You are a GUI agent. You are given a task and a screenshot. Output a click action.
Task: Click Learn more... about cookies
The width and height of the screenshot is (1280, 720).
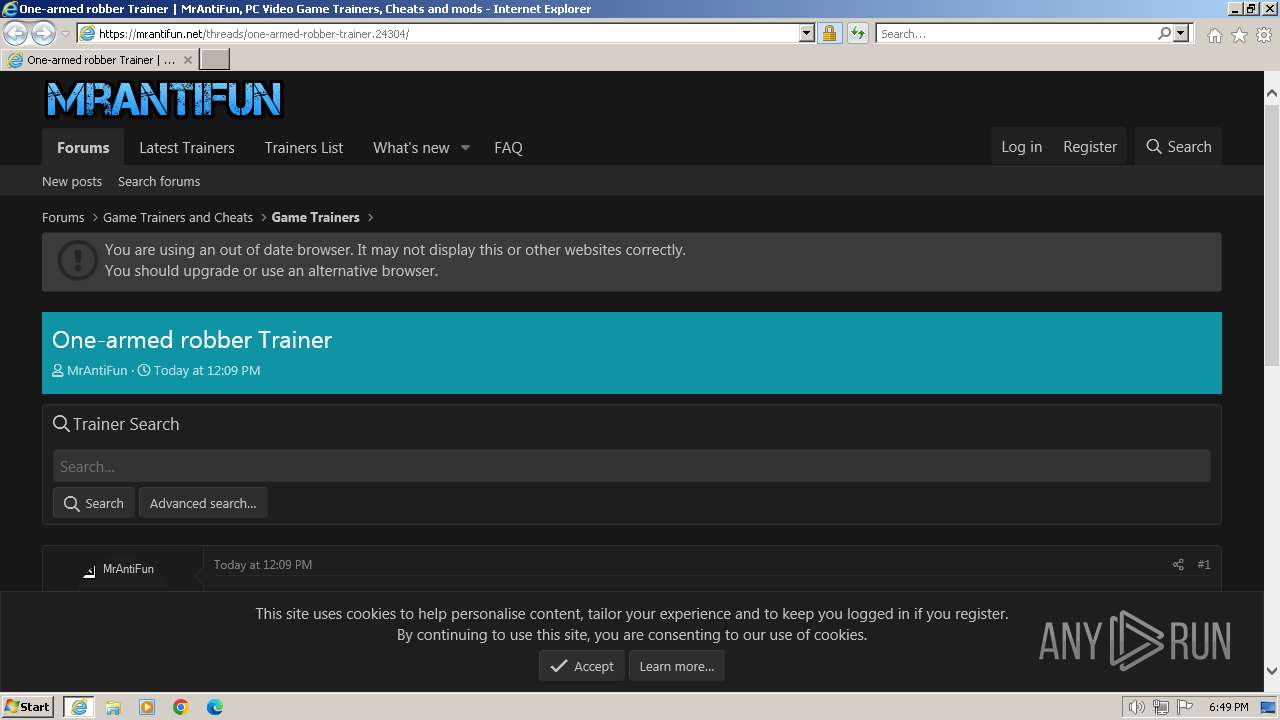pyautogui.click(x=677, y=666)
